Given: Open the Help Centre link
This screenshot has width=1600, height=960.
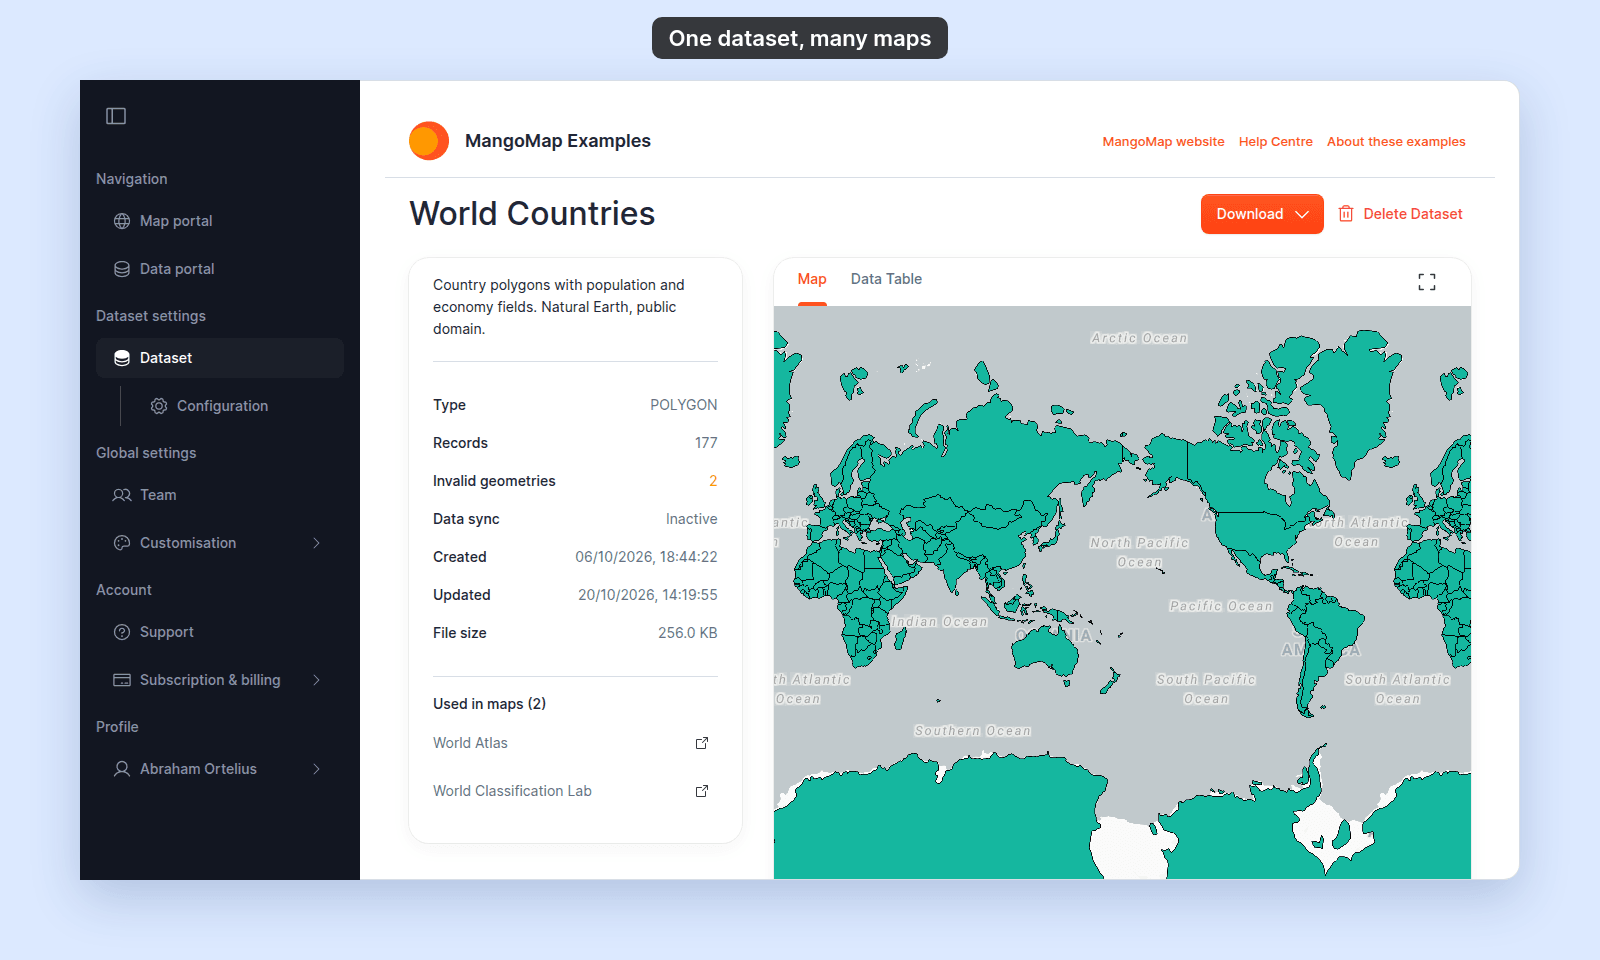Looking at the screenshot, I should 1276,142.
